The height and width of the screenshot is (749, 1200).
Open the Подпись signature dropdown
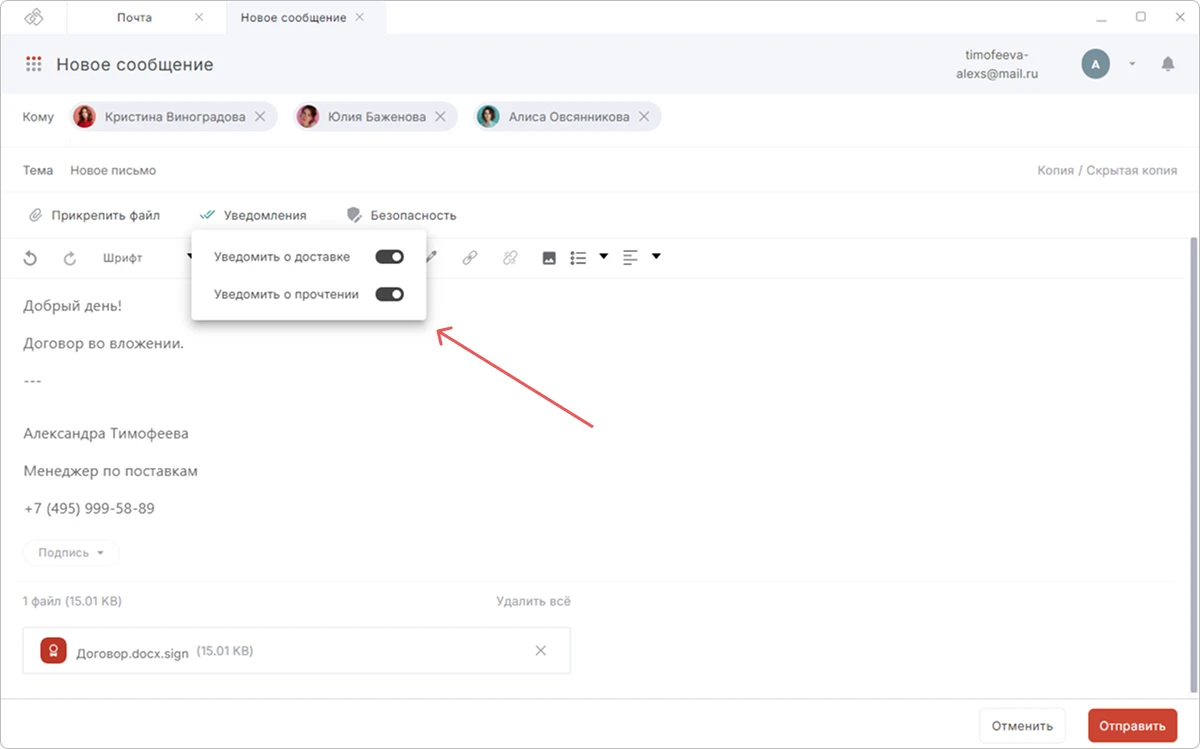pyautogui.click(x=71, y=553)
